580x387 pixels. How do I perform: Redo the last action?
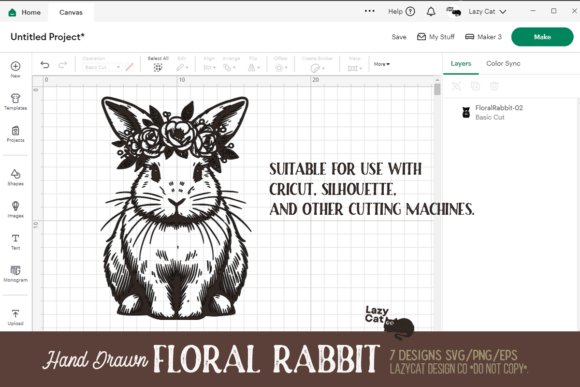(x=63, y=65)
